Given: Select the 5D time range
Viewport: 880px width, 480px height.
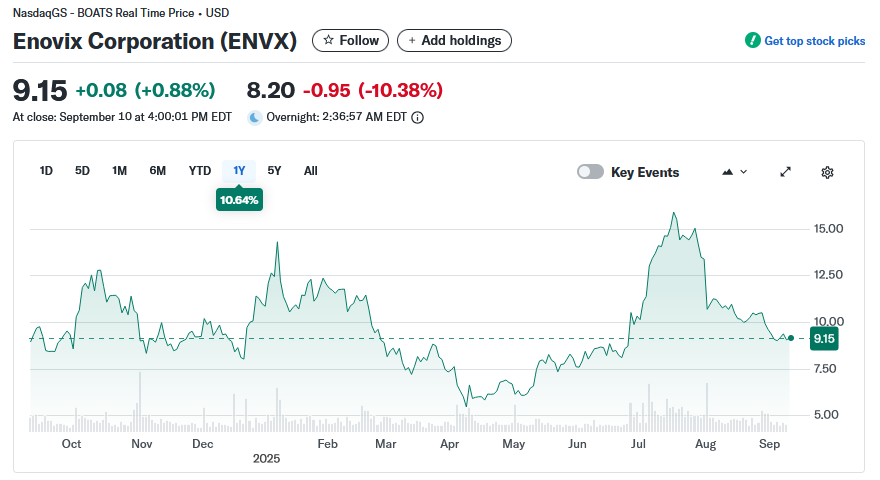Looking at the screenshot, I should (x=82, y=171).
